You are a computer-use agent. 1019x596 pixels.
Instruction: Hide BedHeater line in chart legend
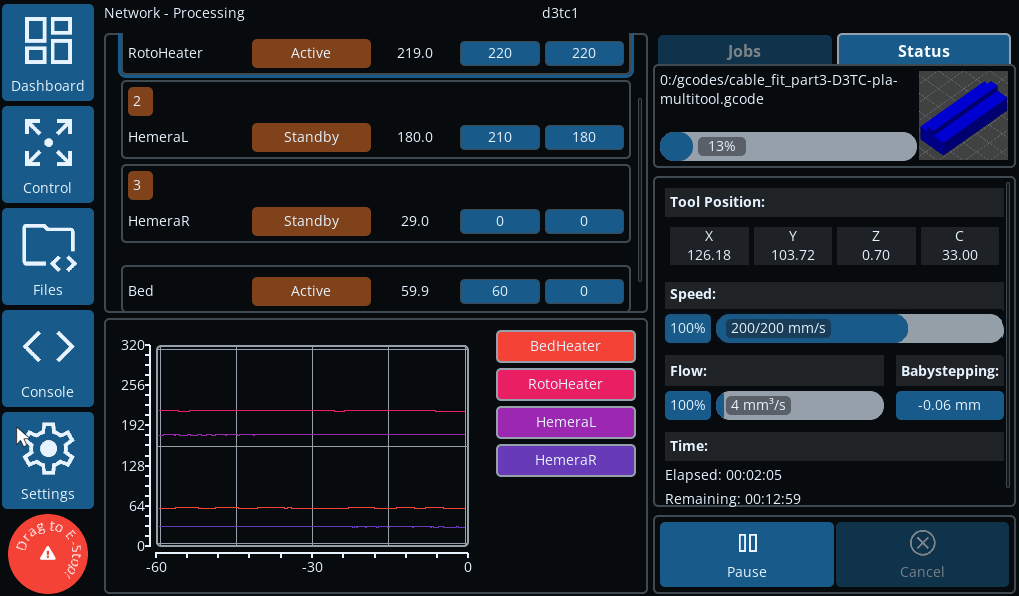[x=565, y=346]
